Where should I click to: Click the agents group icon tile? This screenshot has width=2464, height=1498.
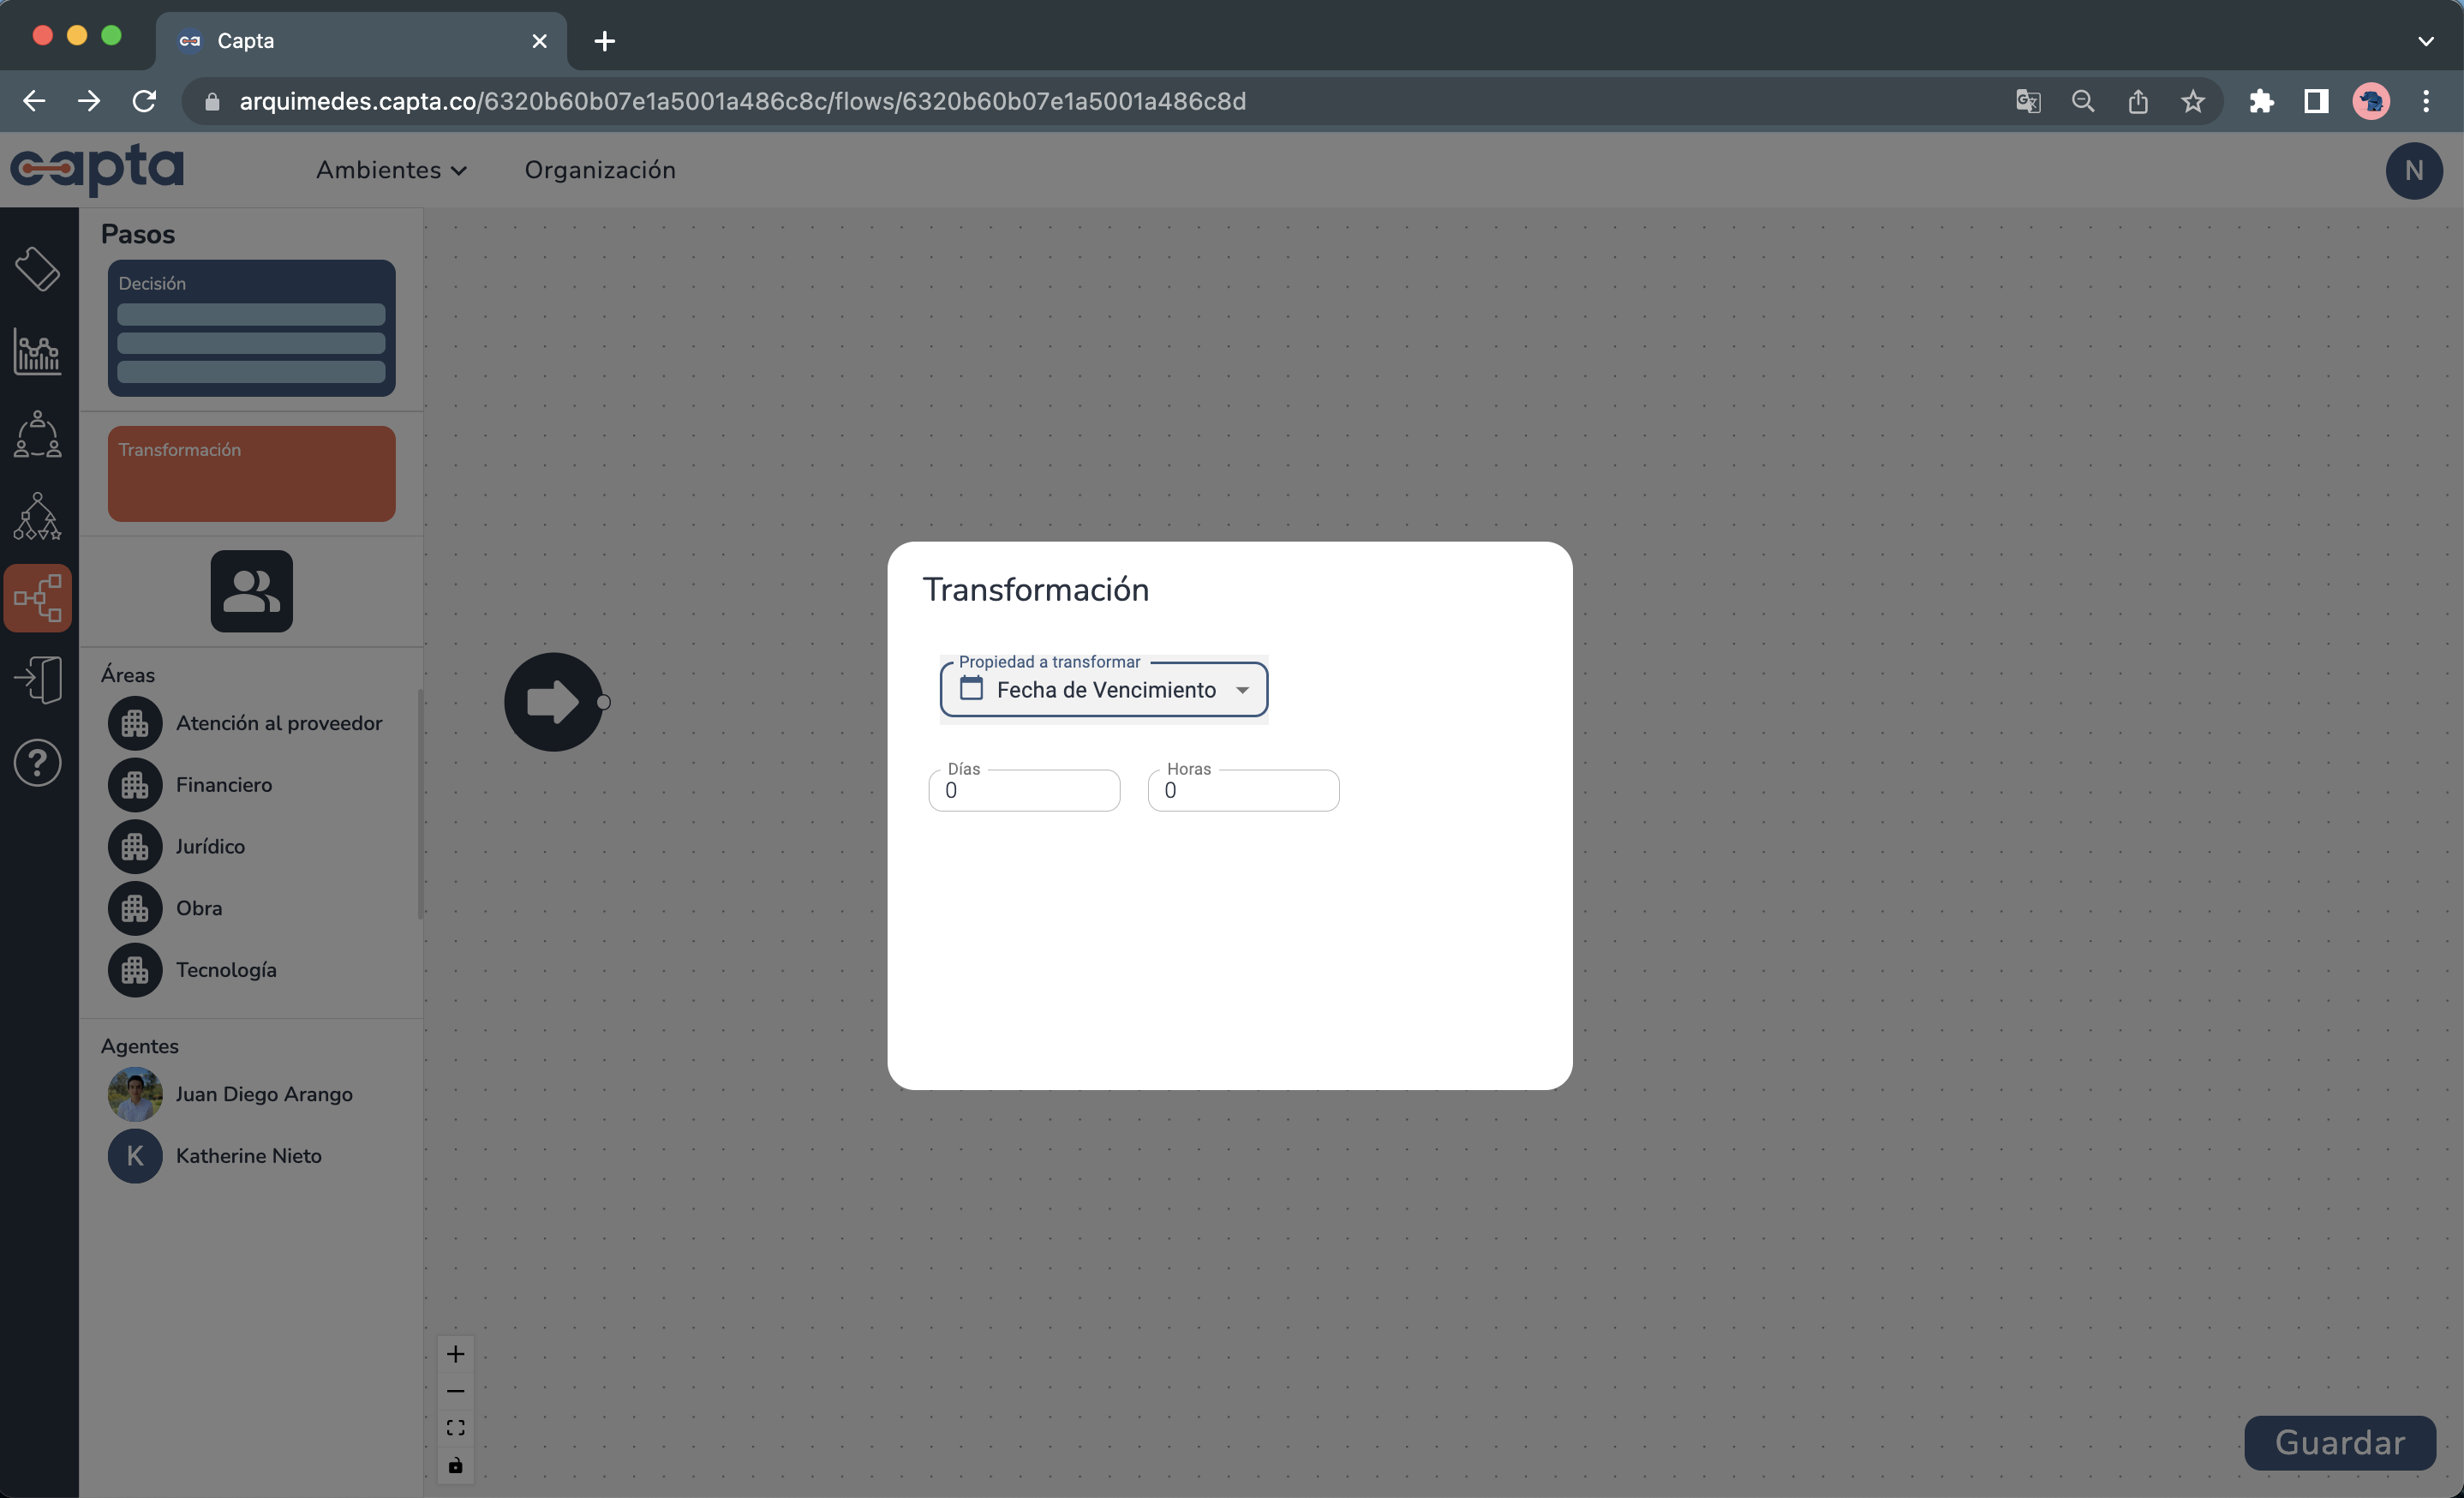[251, 591]
